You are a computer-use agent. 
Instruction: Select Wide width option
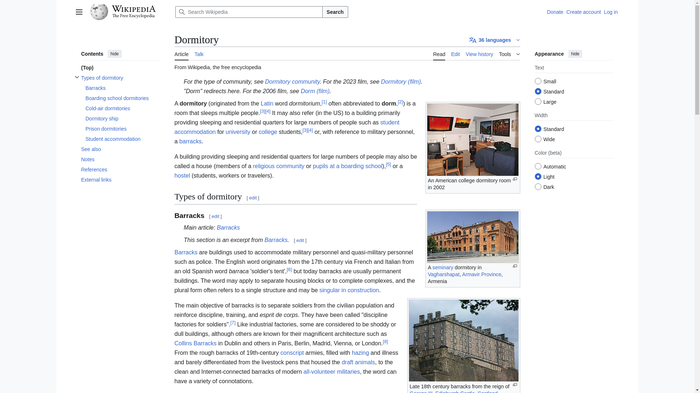[538, 139]
